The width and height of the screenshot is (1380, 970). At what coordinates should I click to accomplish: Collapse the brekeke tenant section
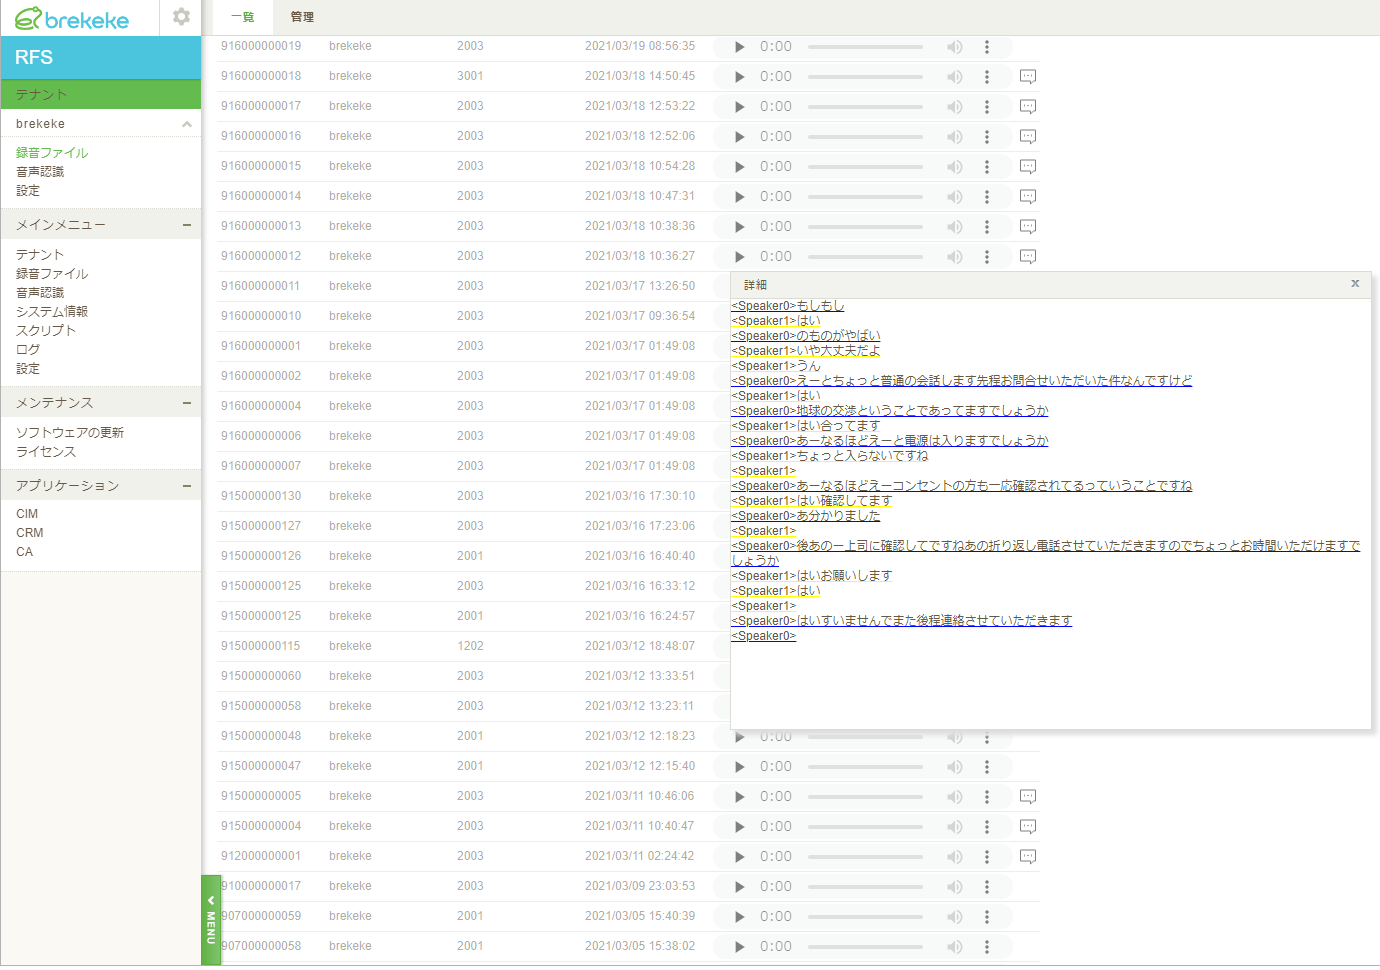tap(186, 124)
